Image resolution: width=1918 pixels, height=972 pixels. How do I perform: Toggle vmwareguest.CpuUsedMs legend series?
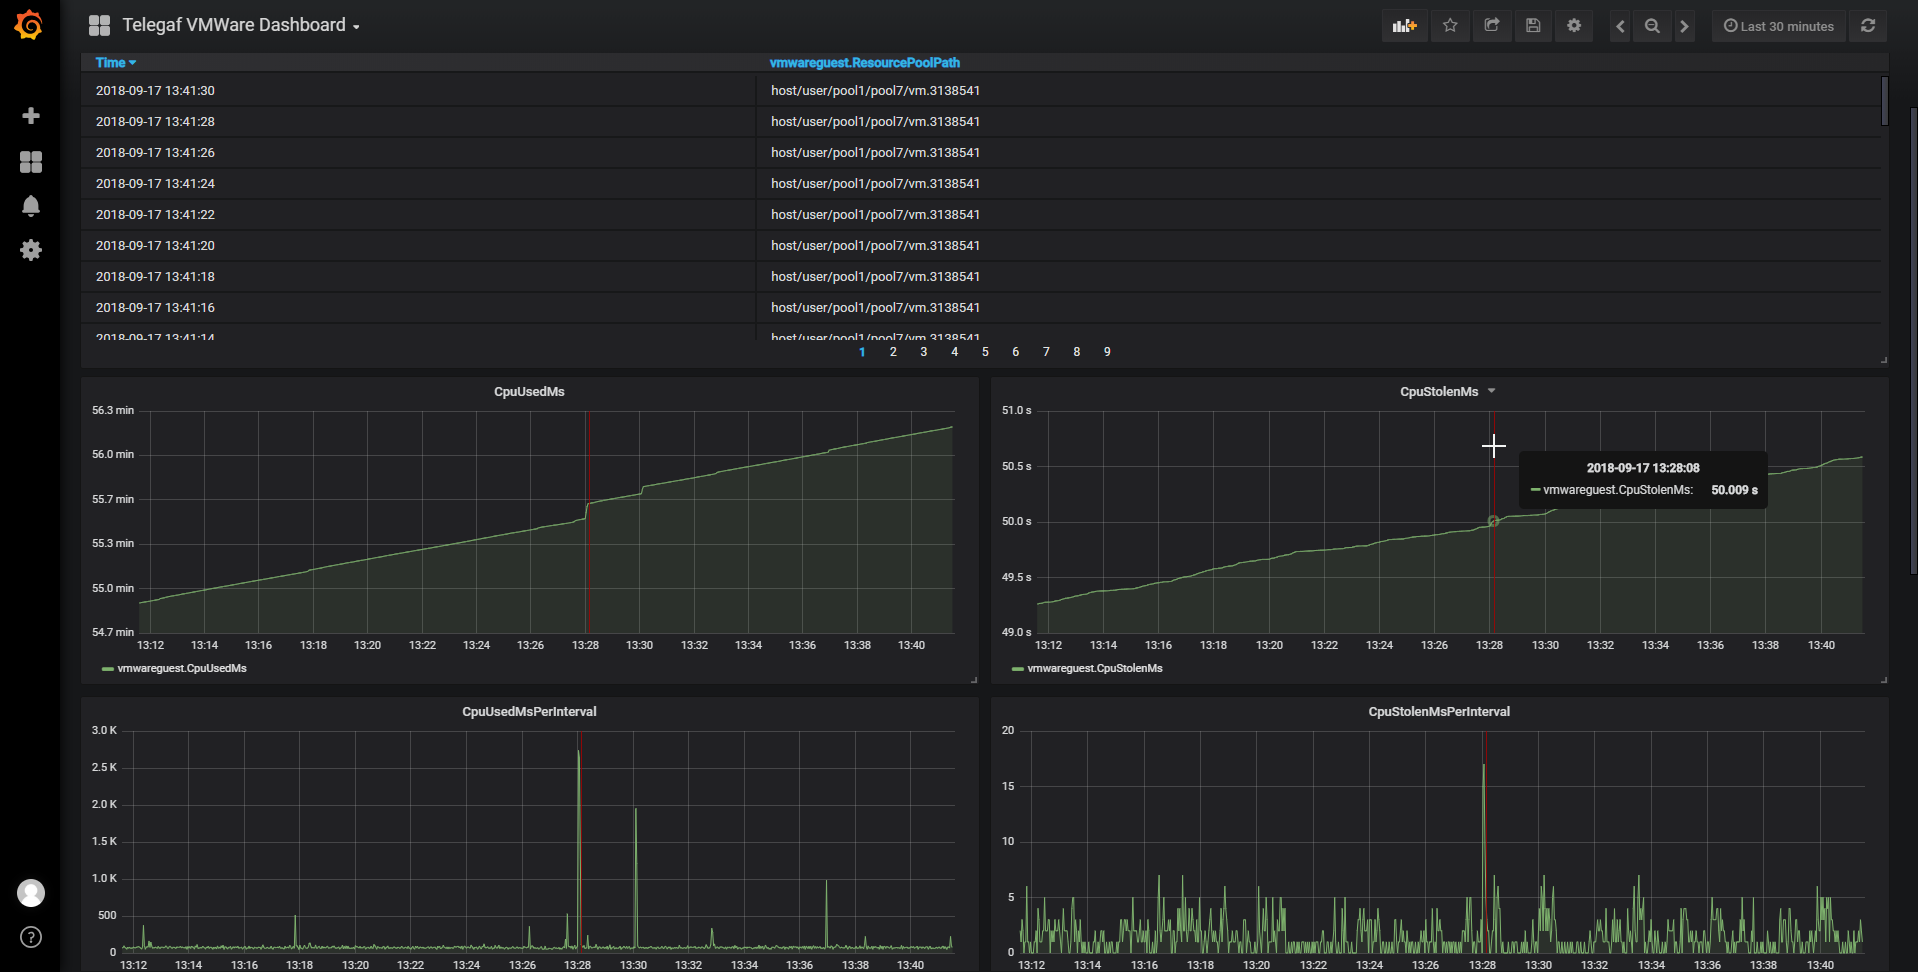click(x=182, y=668)
